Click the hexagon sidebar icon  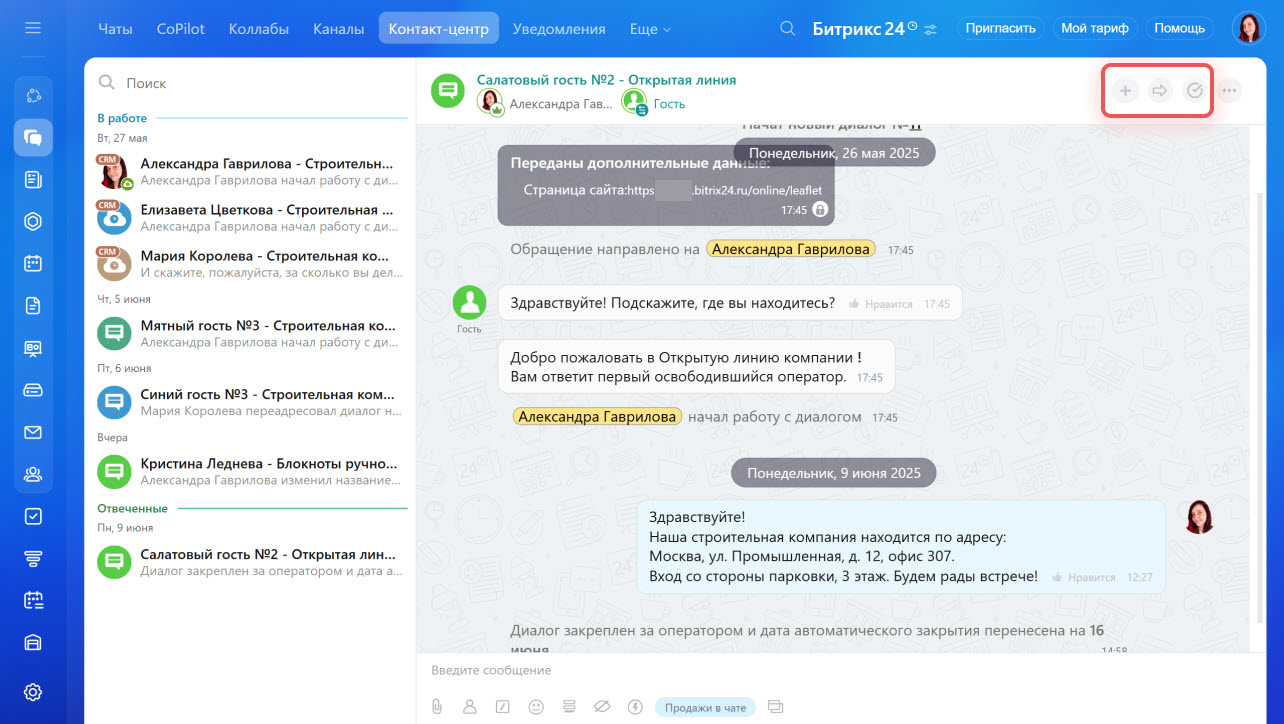[x=33, y=222]
